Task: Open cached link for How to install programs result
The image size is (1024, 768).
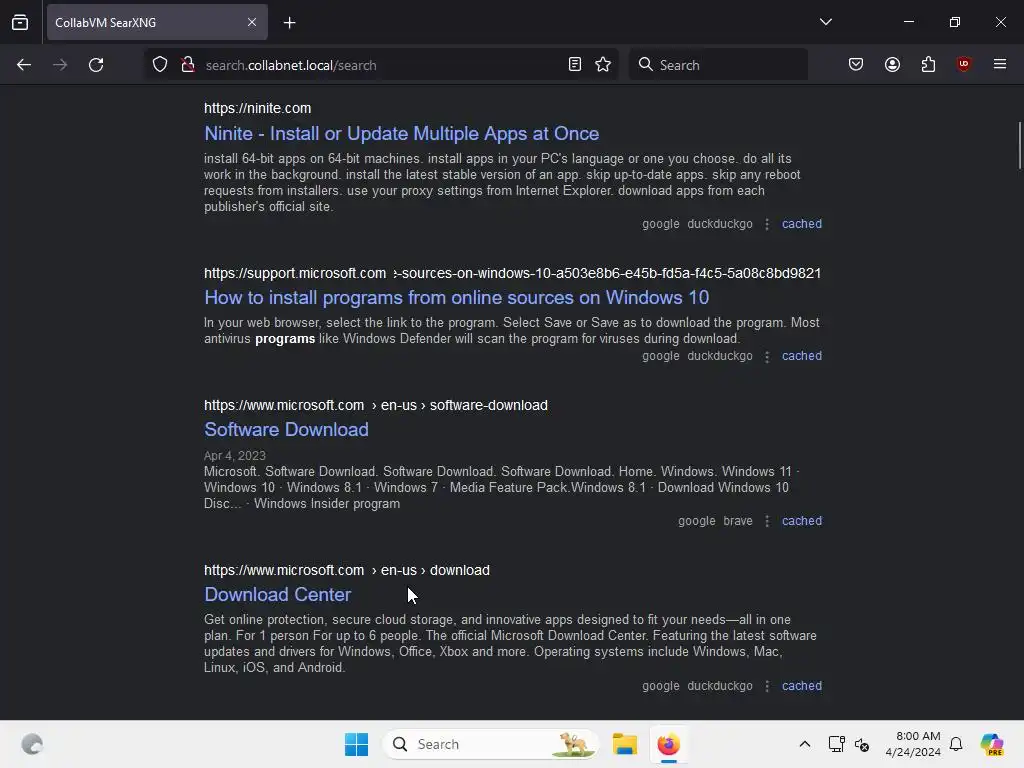Action: [x=802, y=356]
